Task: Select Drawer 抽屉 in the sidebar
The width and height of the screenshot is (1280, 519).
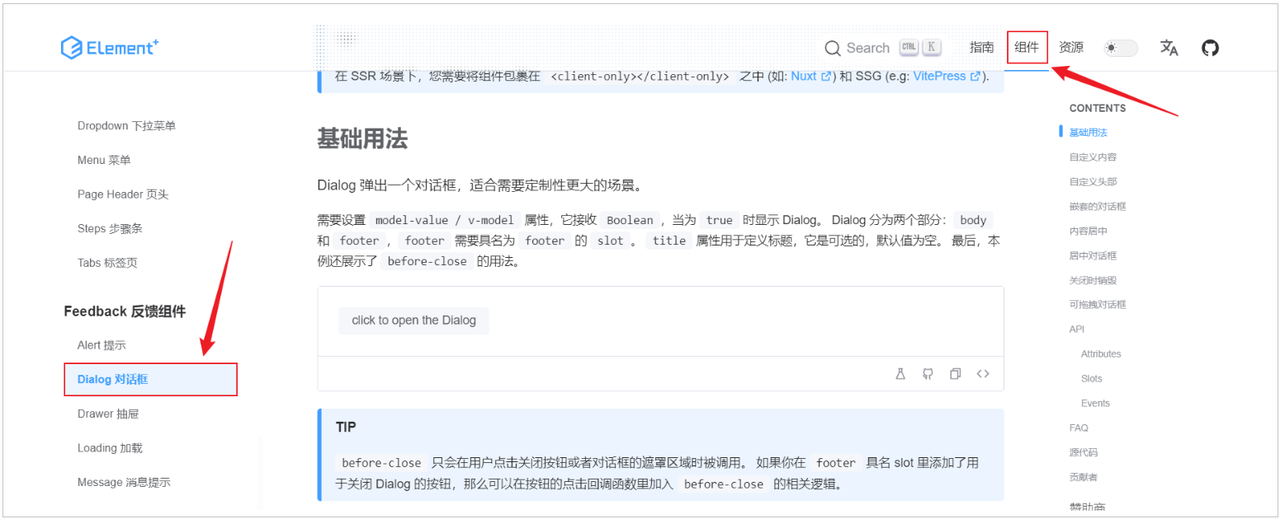Action: (108, 414)
